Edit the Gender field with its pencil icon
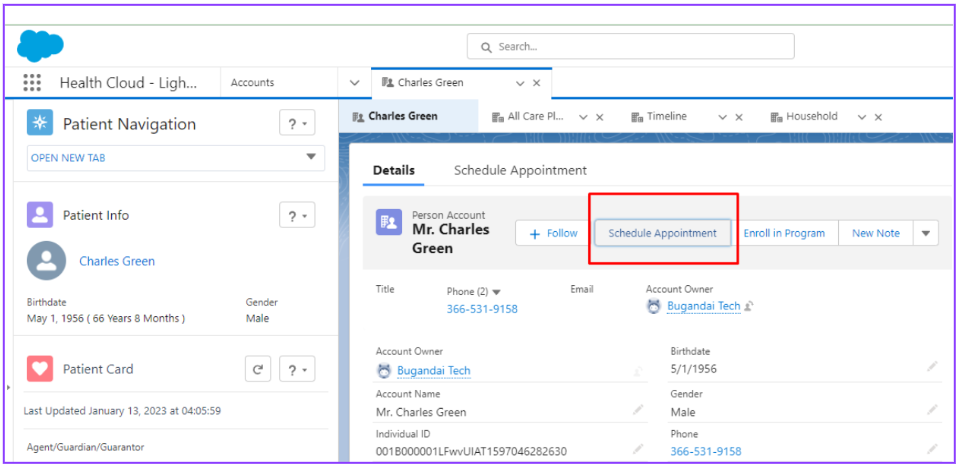Viewport: 960px width, 468px height. click(x=932, y=409)
